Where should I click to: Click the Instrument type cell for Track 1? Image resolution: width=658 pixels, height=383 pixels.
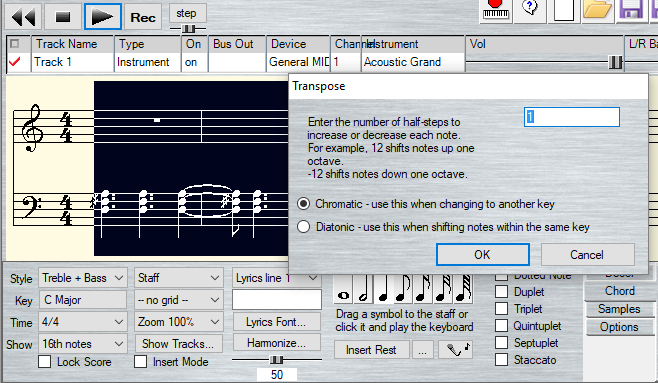(x=148, y=62)
